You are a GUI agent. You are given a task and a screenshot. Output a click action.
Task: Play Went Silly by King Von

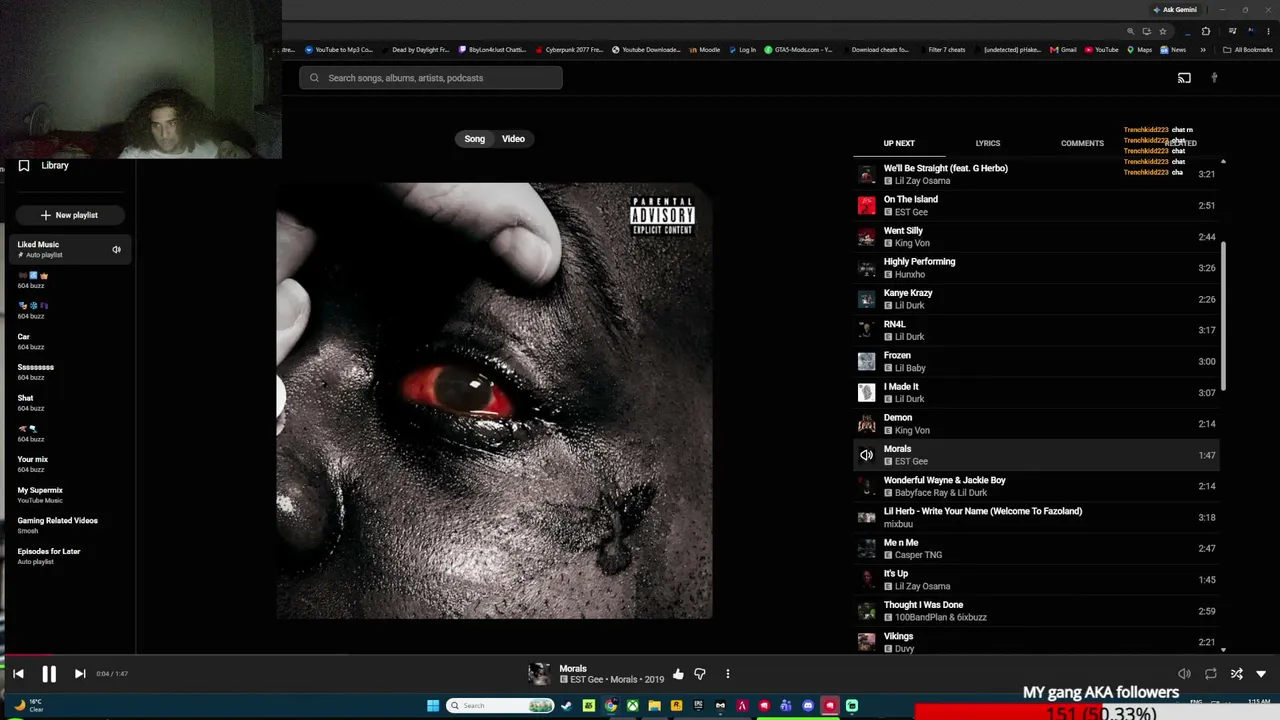click(x=1037, y=237)
